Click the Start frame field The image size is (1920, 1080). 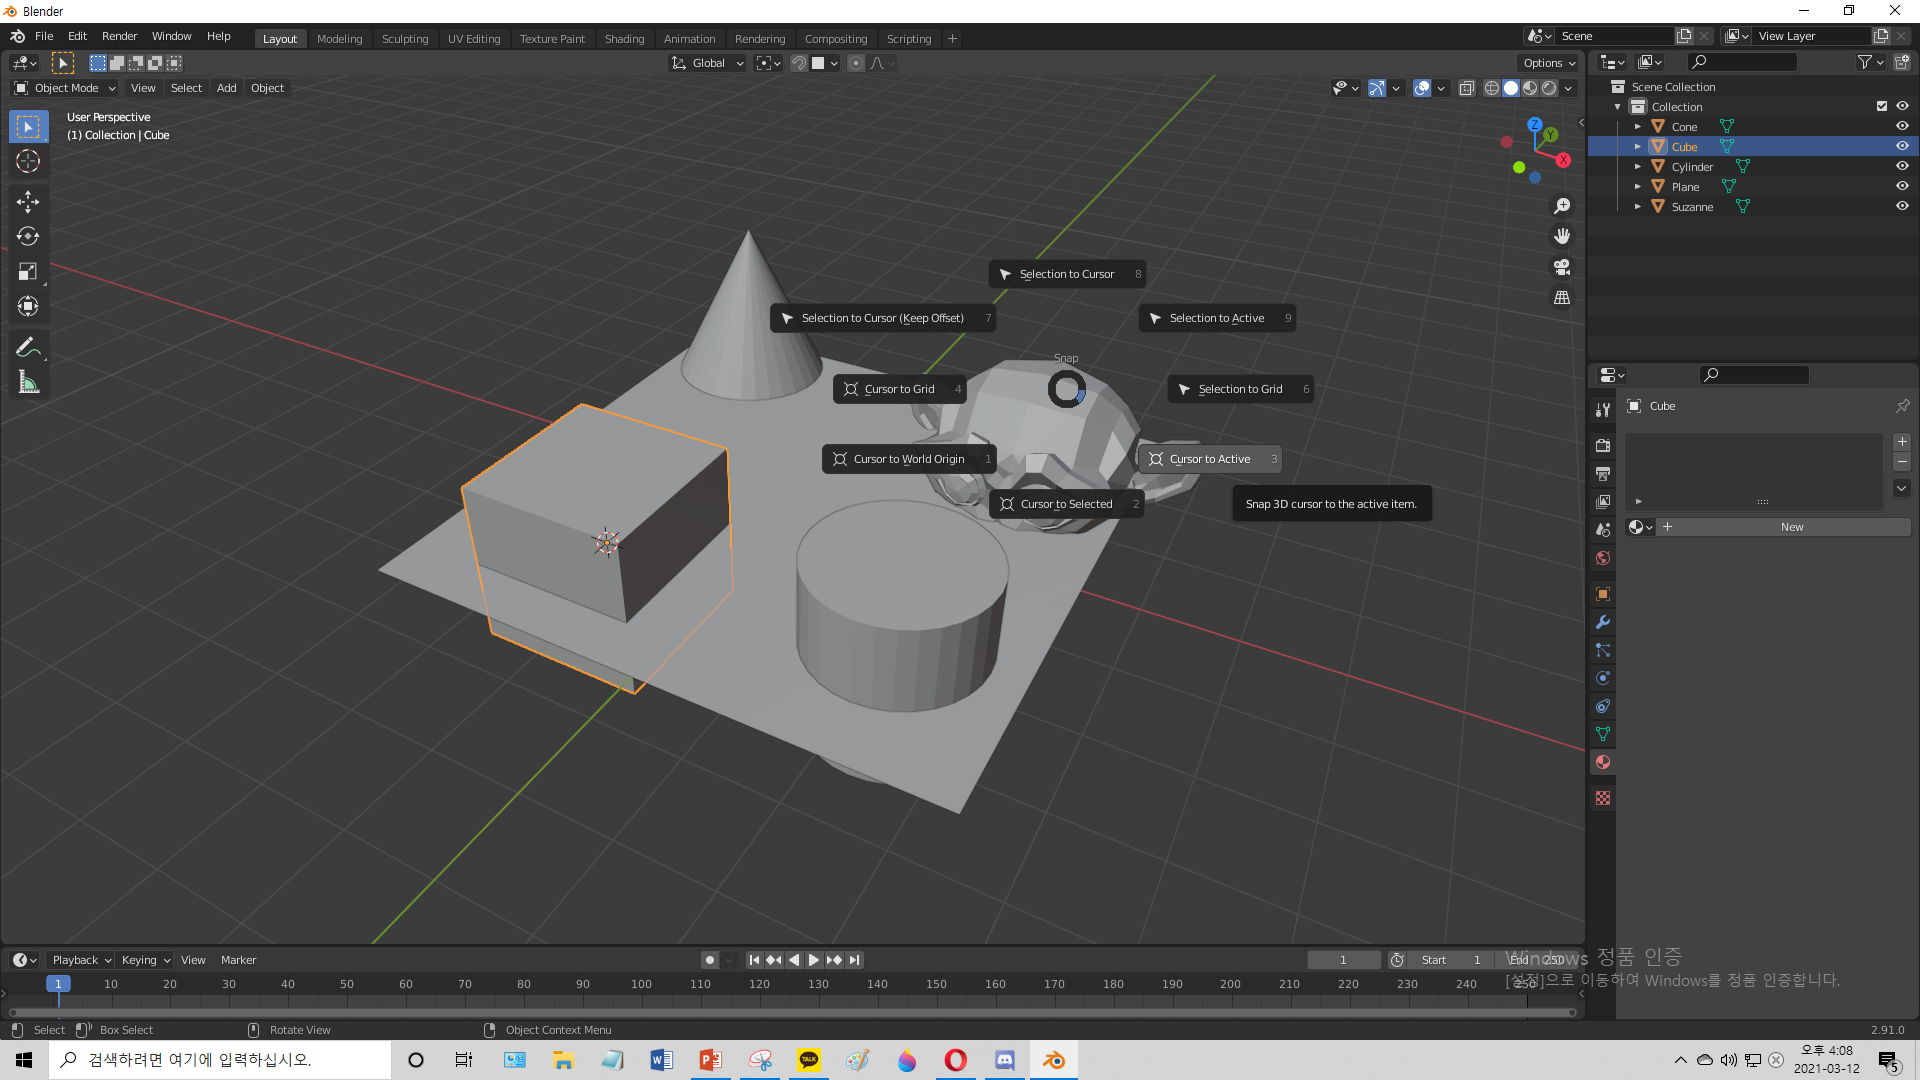pyautogui.click(x=1450, y=960)
